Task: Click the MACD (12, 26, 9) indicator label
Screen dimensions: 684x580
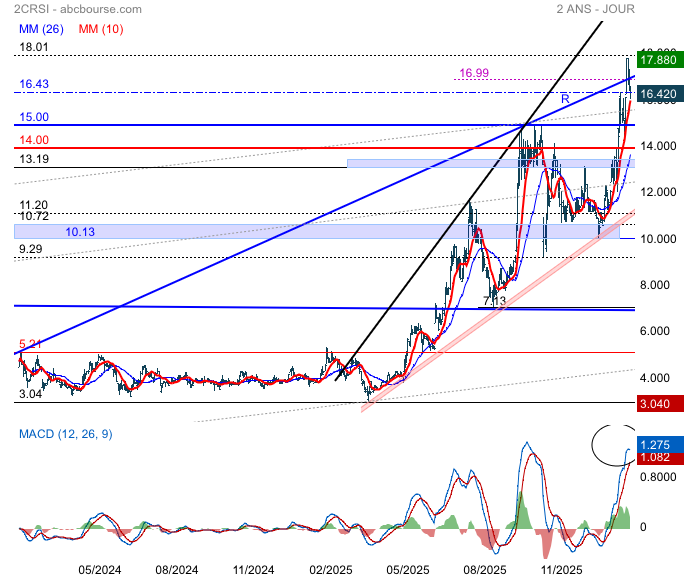Action: pyautogui.click(x=65, y=434)
